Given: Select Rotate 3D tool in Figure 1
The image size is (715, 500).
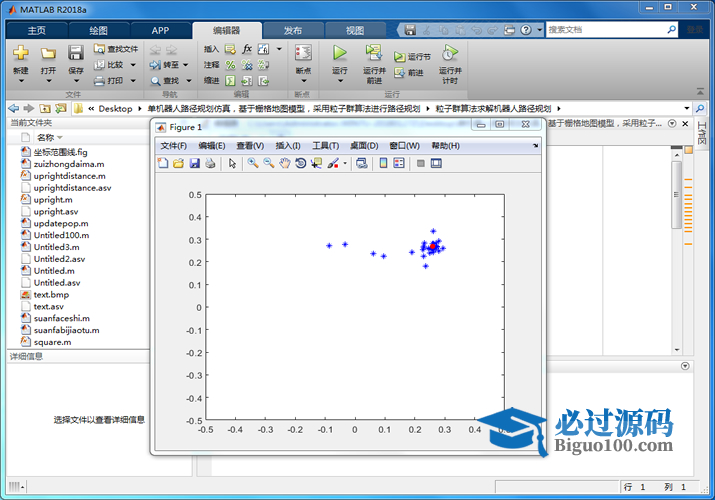Looking at the screenshot, I should [301, 163].
